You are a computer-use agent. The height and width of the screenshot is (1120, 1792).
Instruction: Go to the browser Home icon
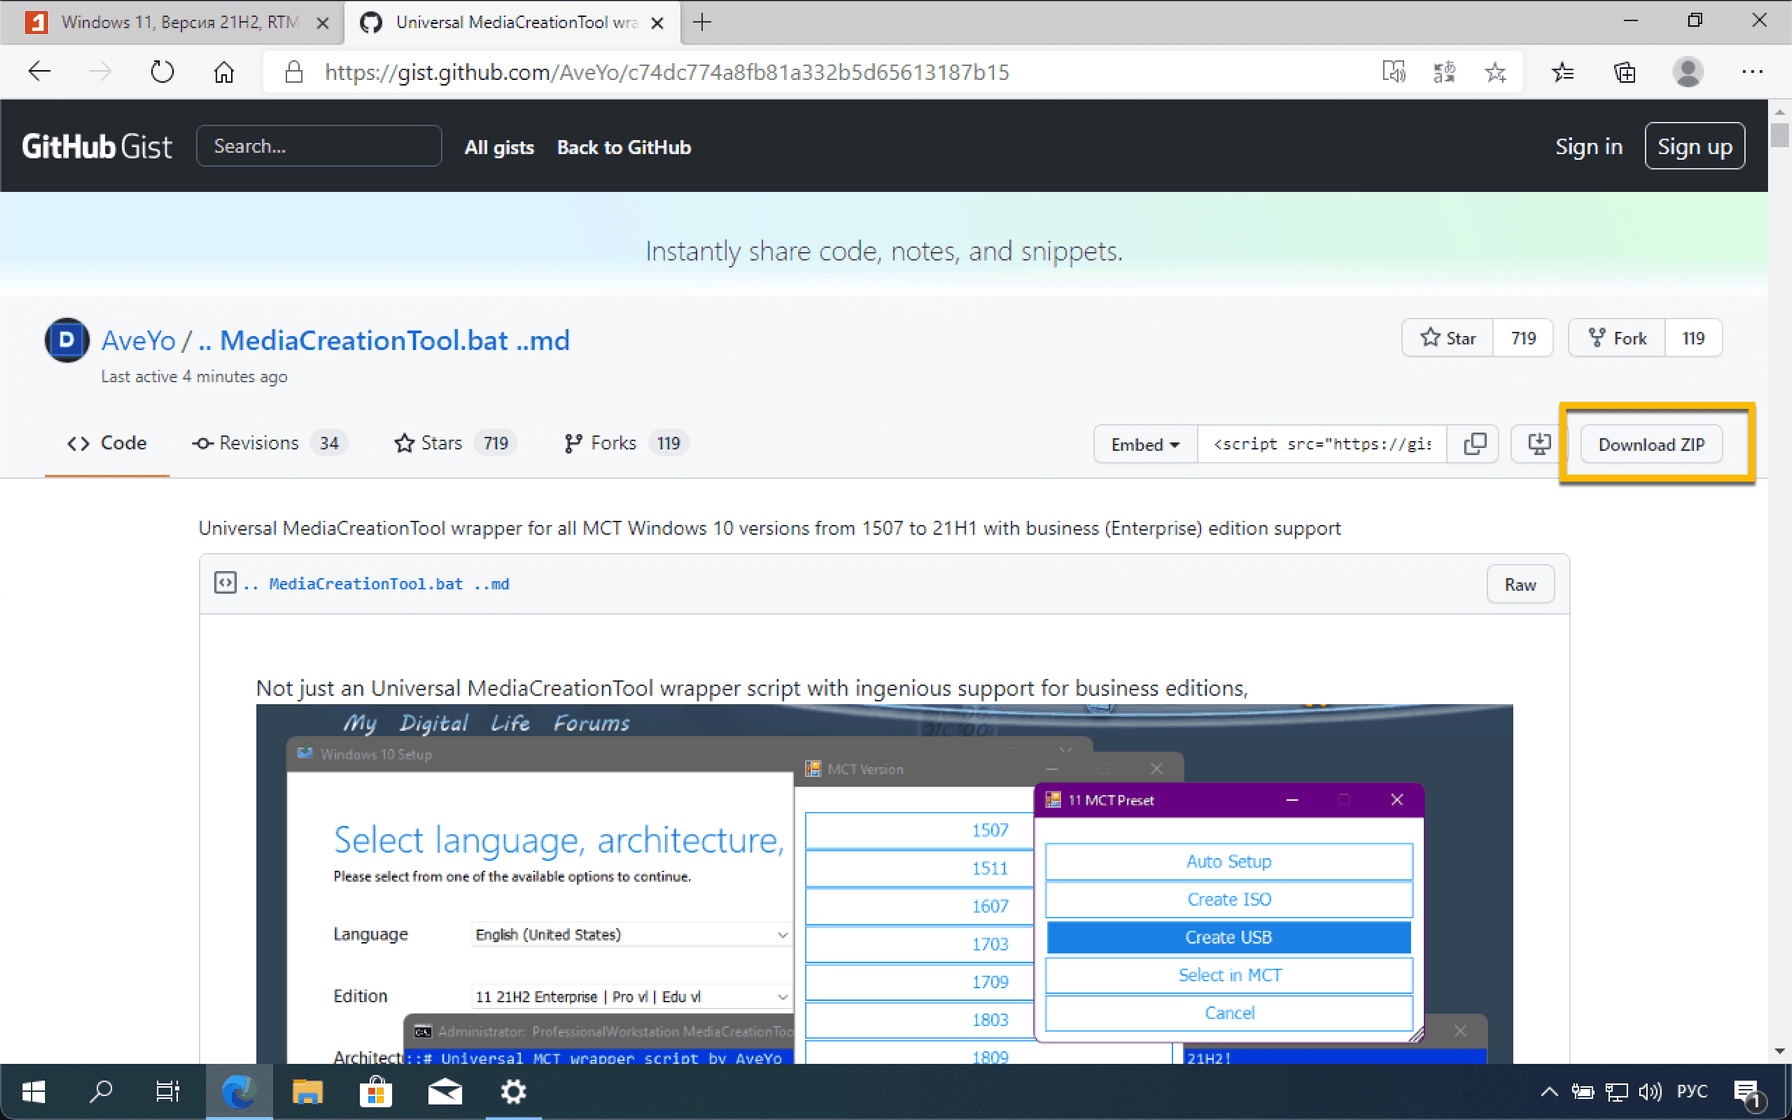point(224,72)
